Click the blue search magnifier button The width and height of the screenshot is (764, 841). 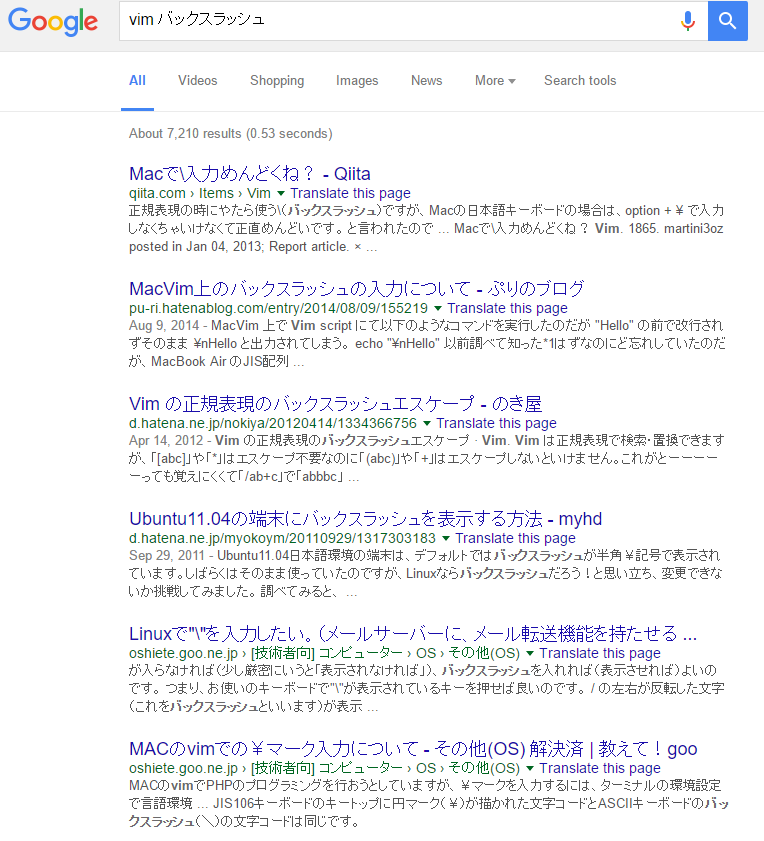click(728, 21)
